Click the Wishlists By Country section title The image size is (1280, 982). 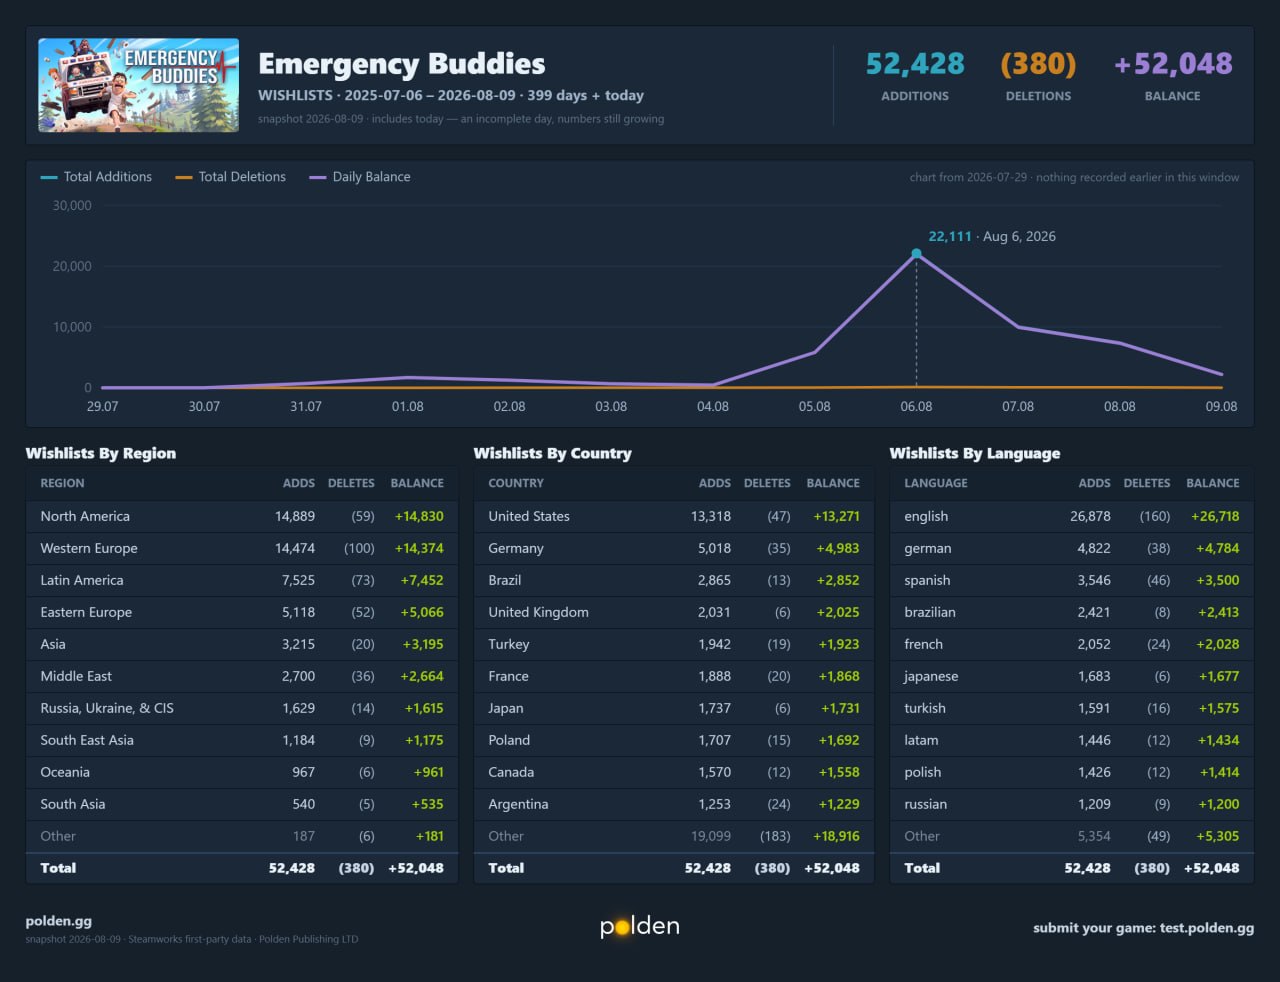tap(553, 453)
